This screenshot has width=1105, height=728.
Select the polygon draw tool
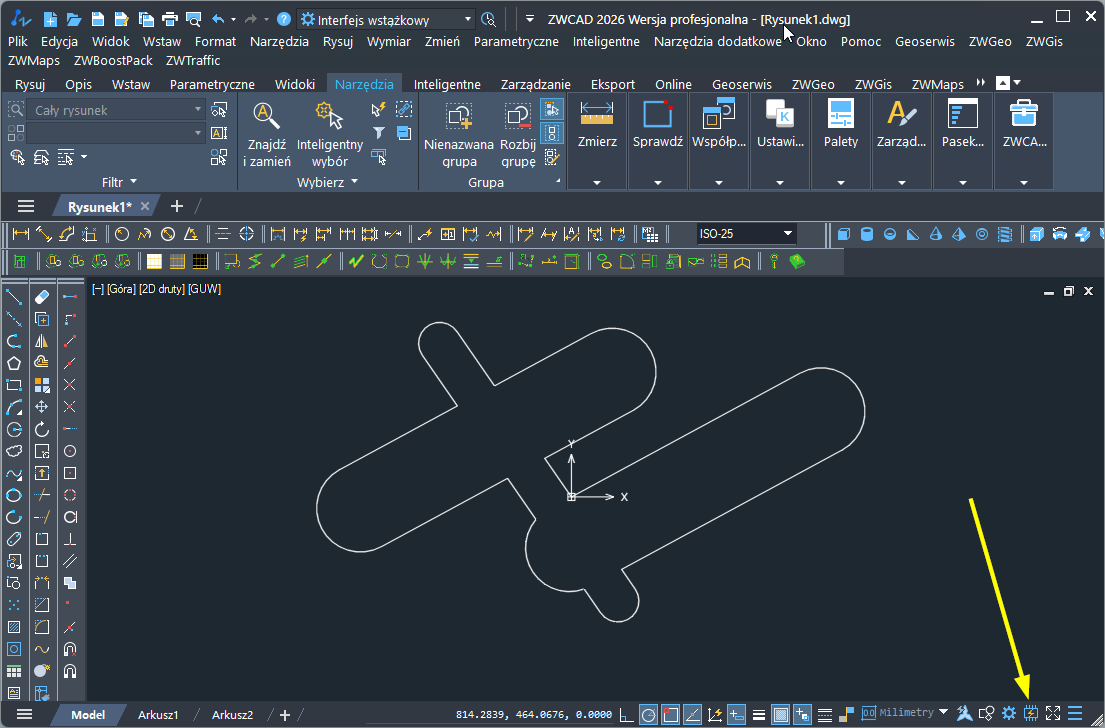(x=14, y=363)
